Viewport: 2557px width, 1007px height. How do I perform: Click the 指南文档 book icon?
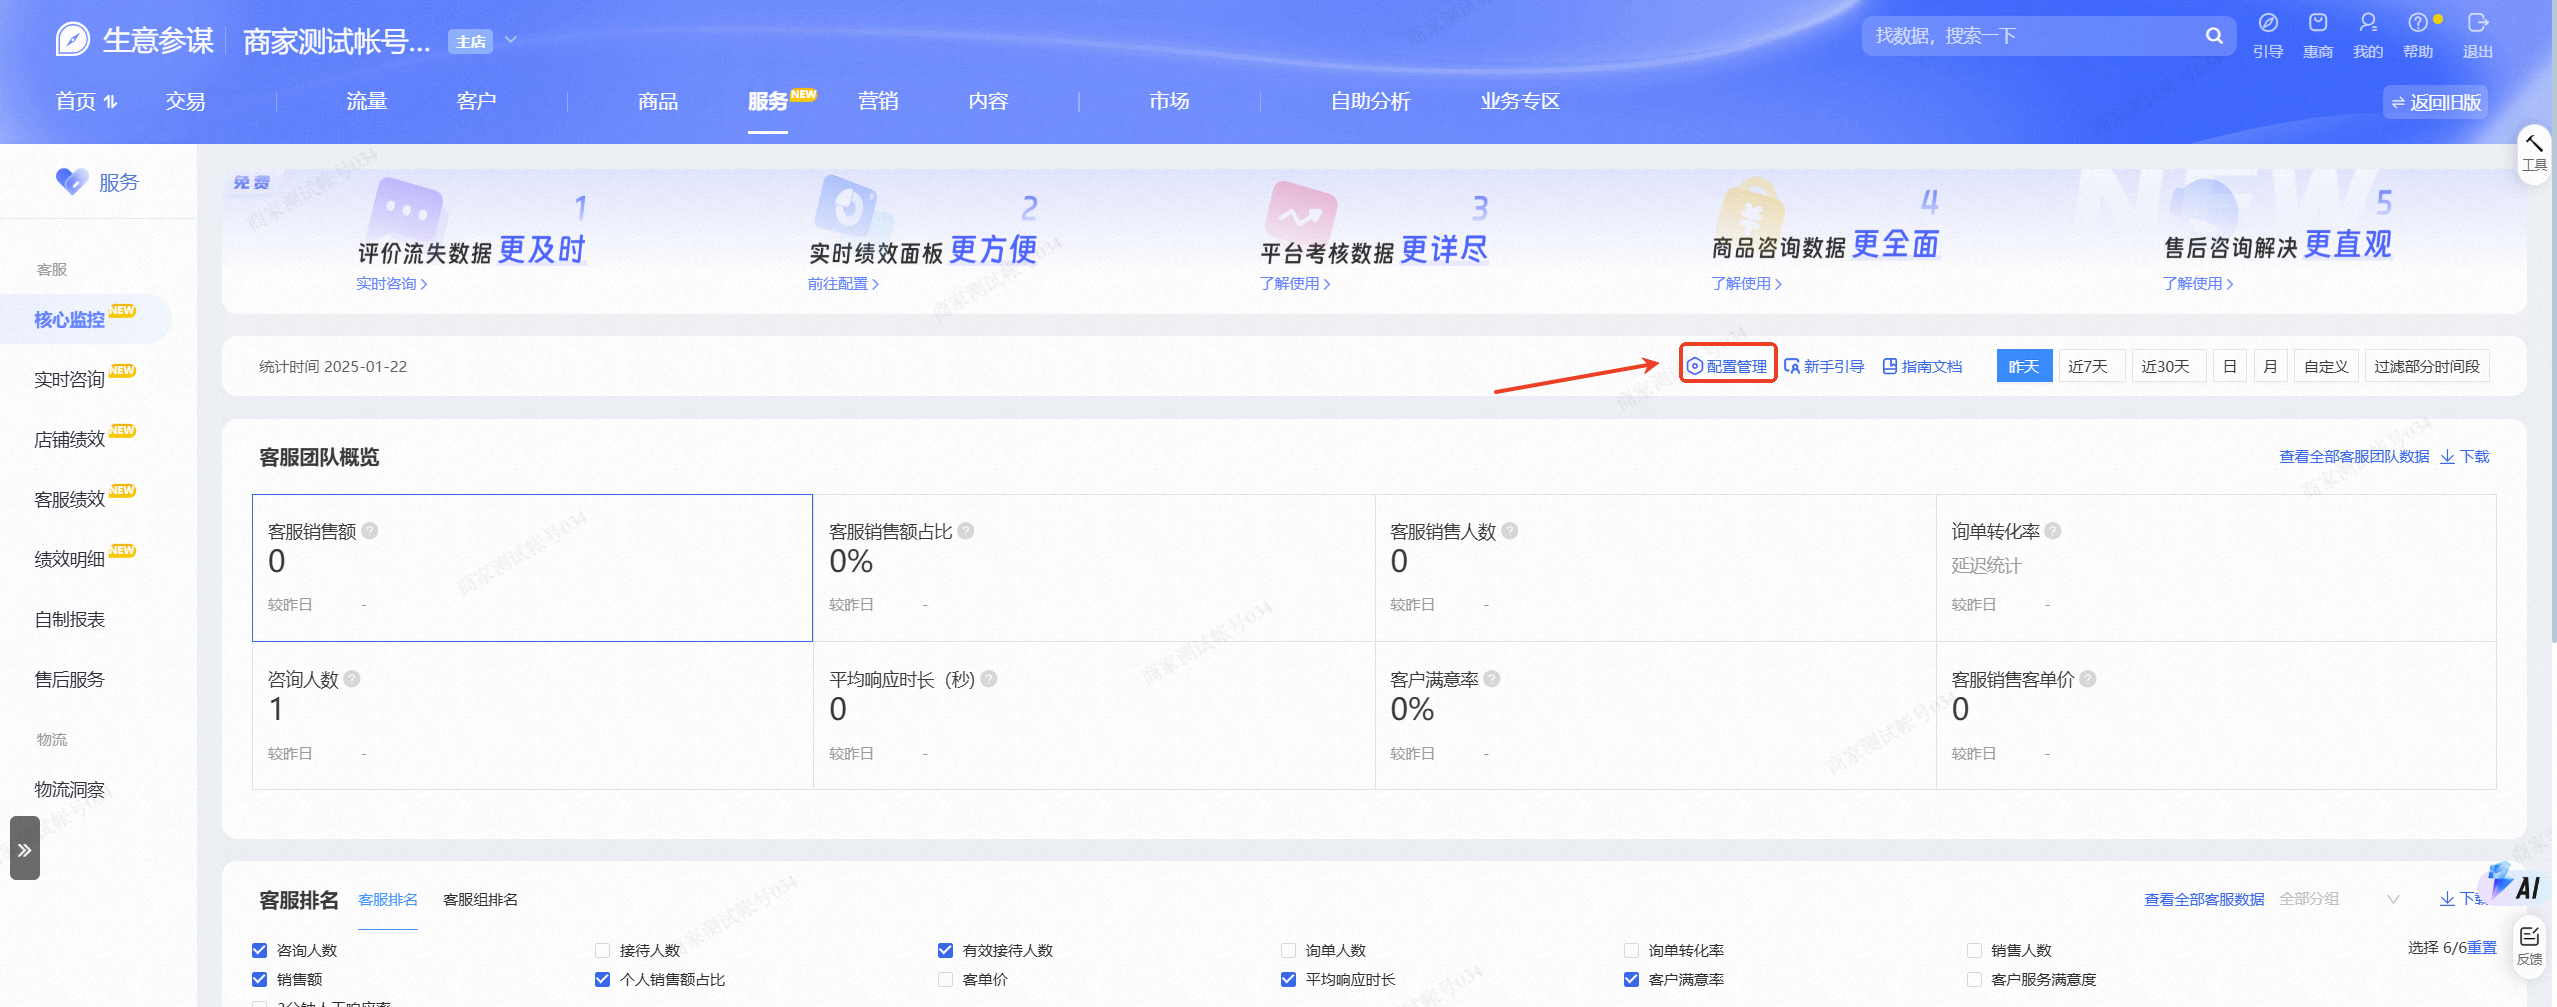coord(1890,366)
